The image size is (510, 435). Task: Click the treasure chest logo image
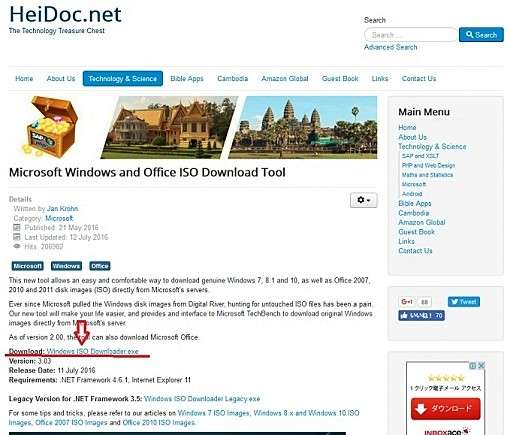point(50,127)
